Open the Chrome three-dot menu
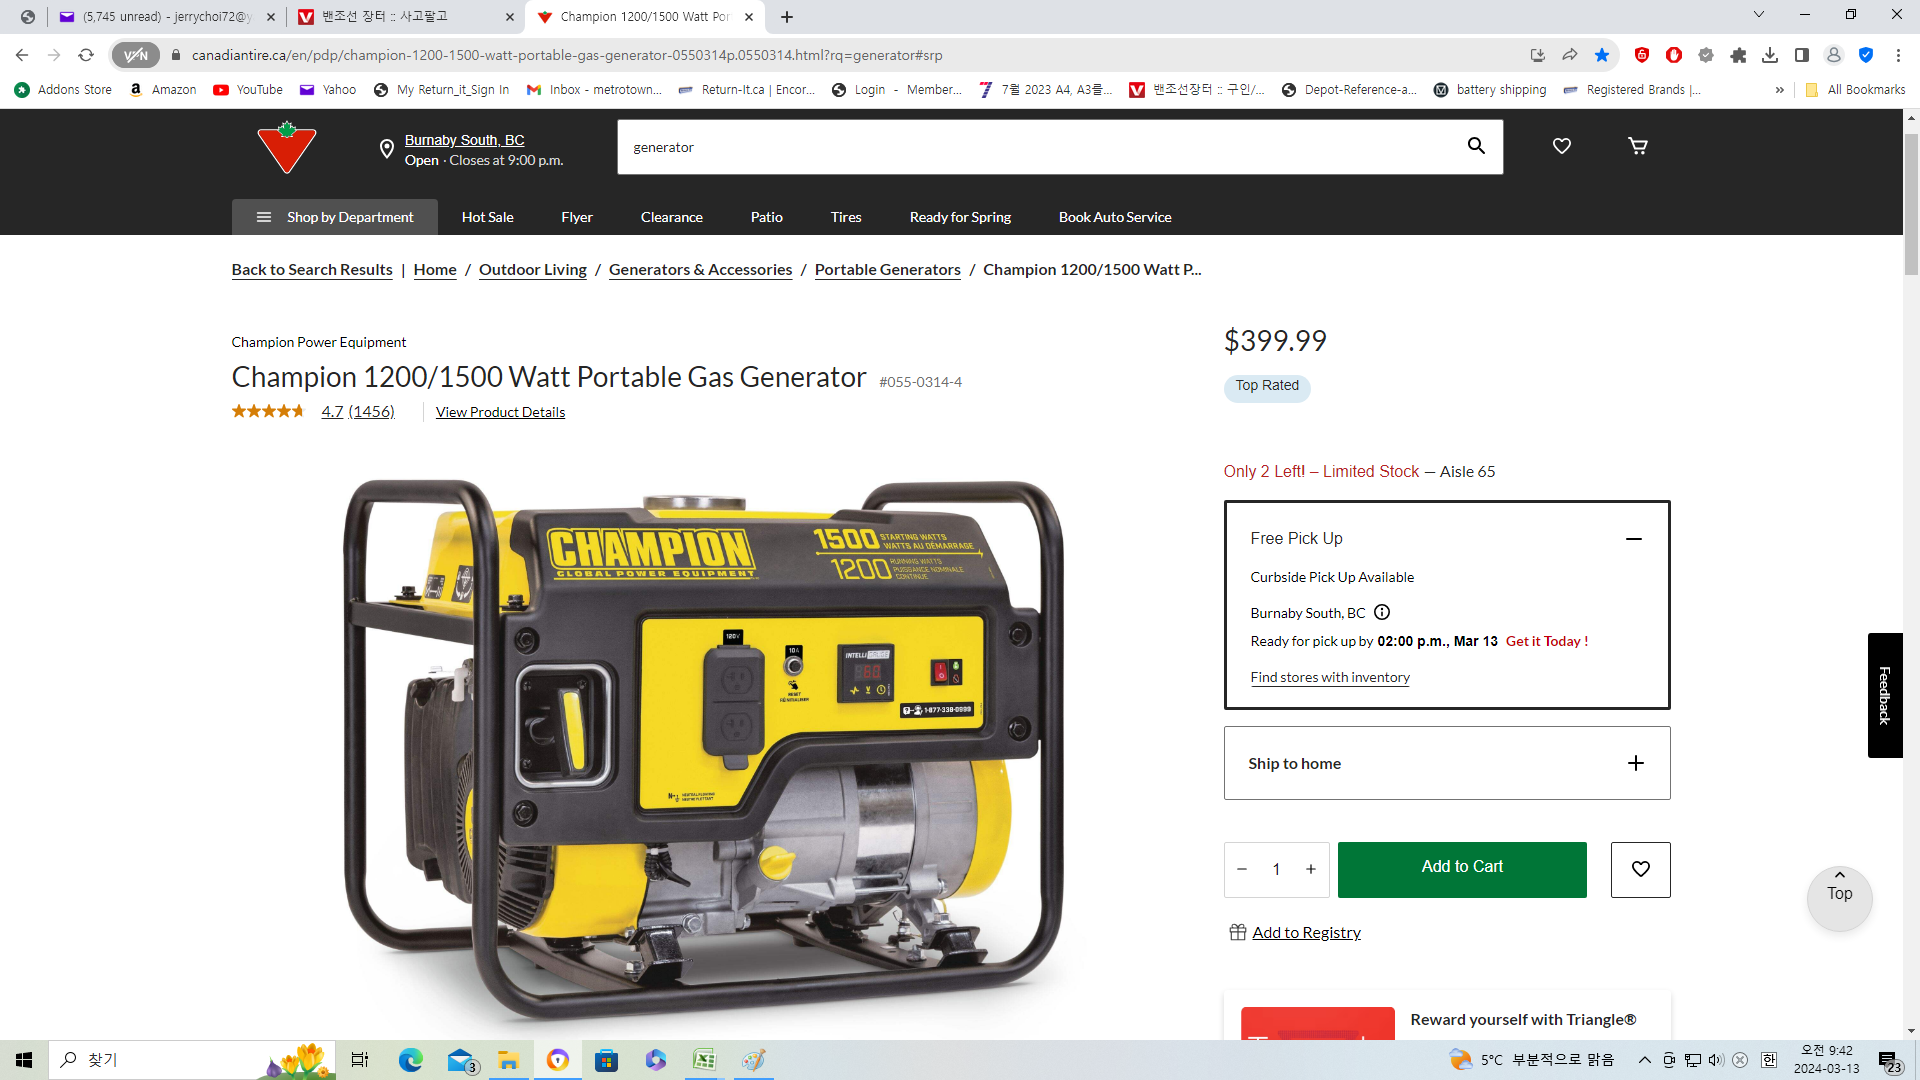Image resolution: width=1920 pixels, height=1080 pixels. click(1898, 55)
